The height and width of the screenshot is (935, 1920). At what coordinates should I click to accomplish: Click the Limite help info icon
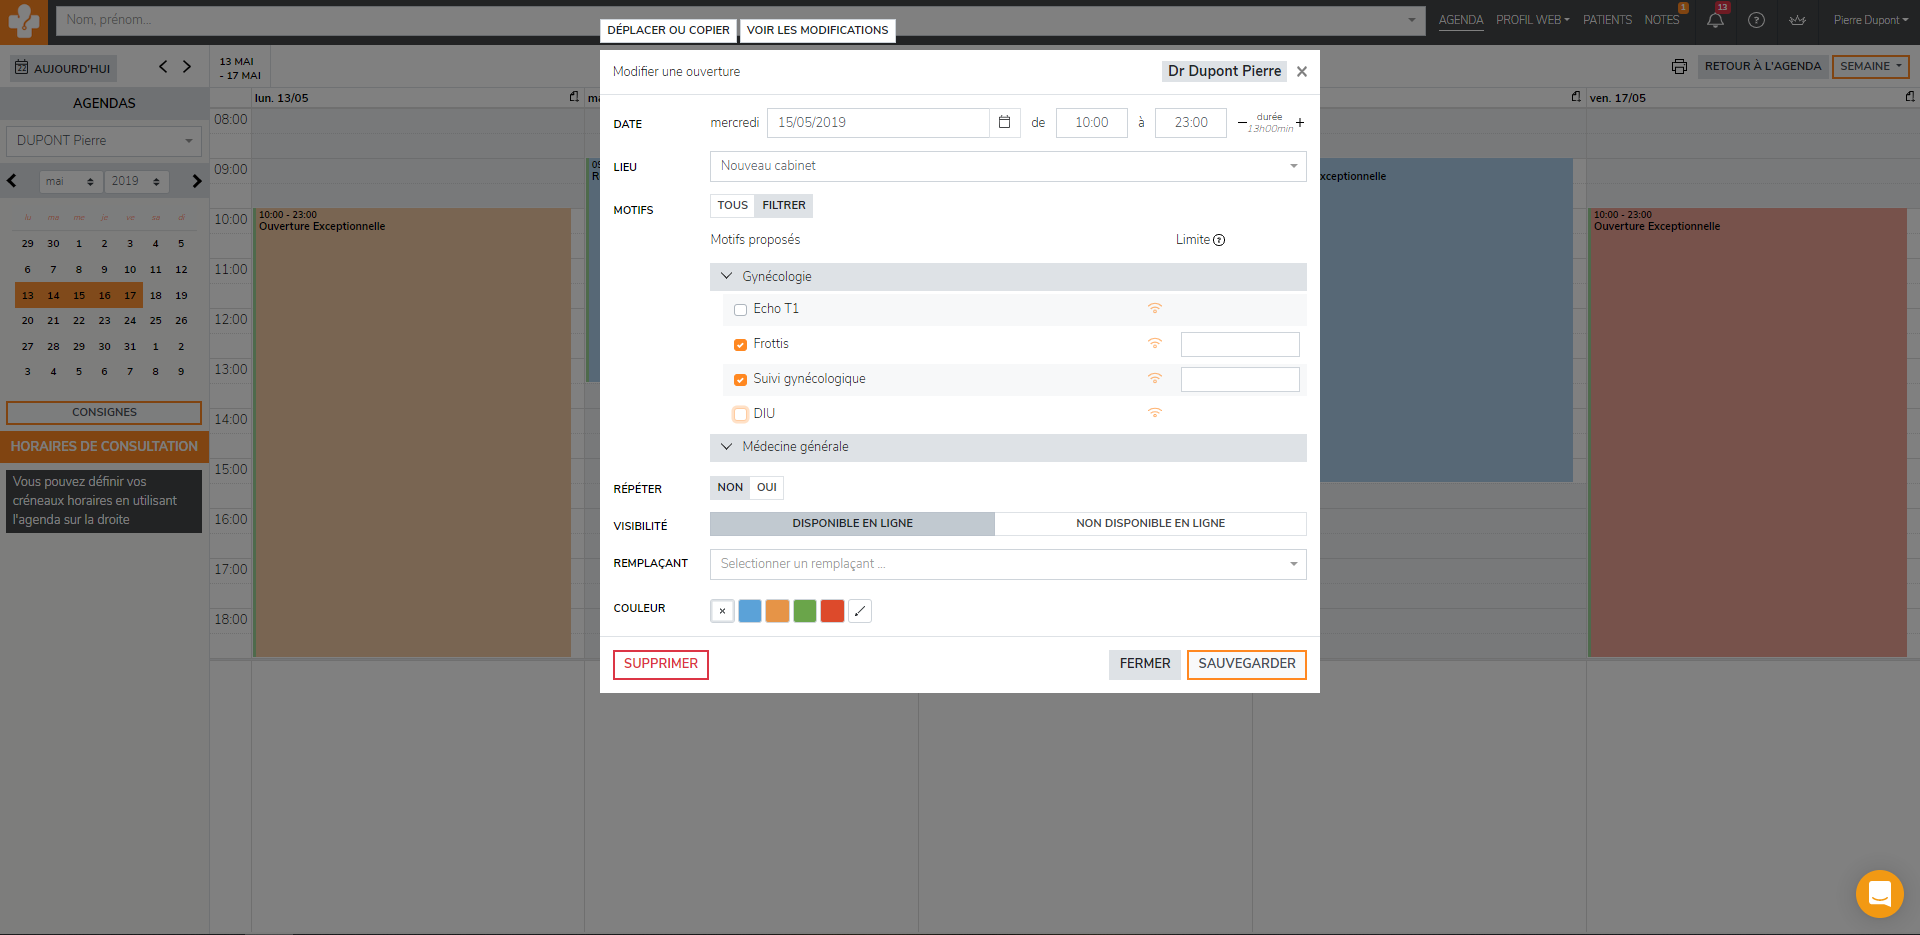click(x=1219, y=240)
